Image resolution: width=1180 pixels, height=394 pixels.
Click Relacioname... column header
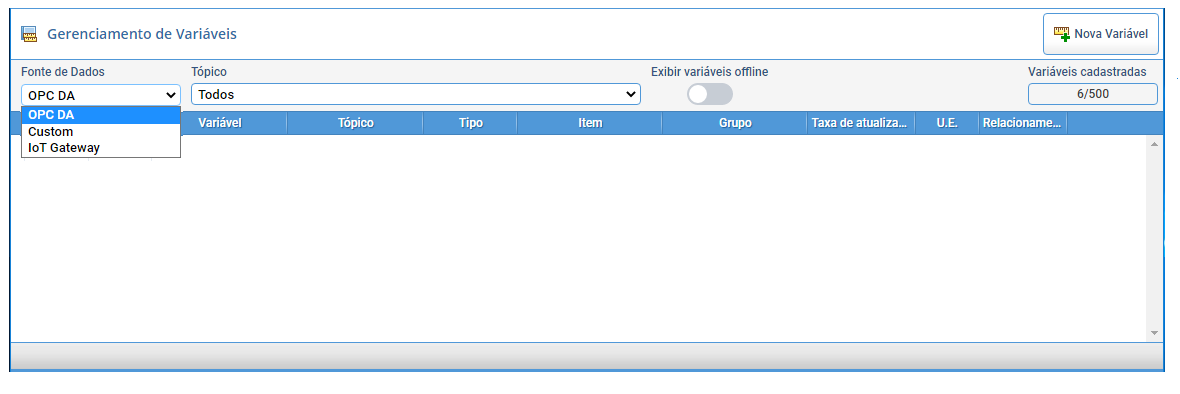click(x=1023, y=123)
